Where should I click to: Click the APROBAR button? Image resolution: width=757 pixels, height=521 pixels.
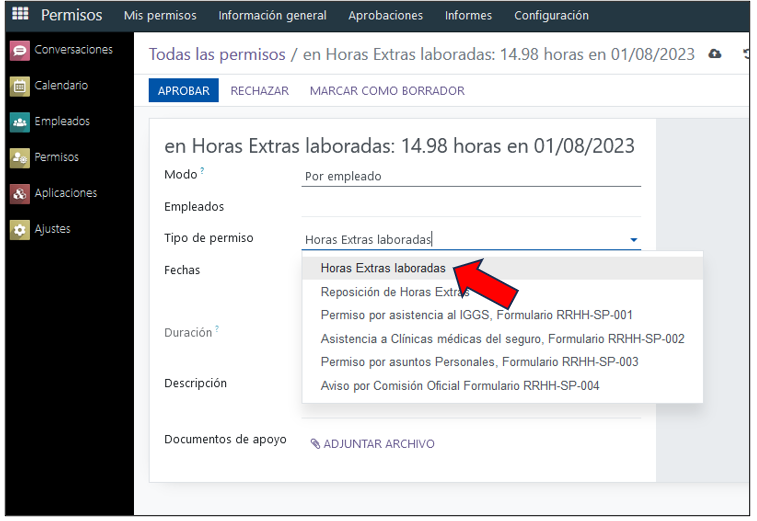[183, 91]
